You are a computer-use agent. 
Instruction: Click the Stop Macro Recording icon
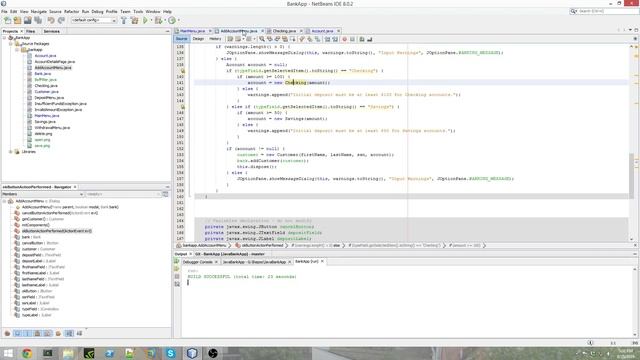click(352, 39)
